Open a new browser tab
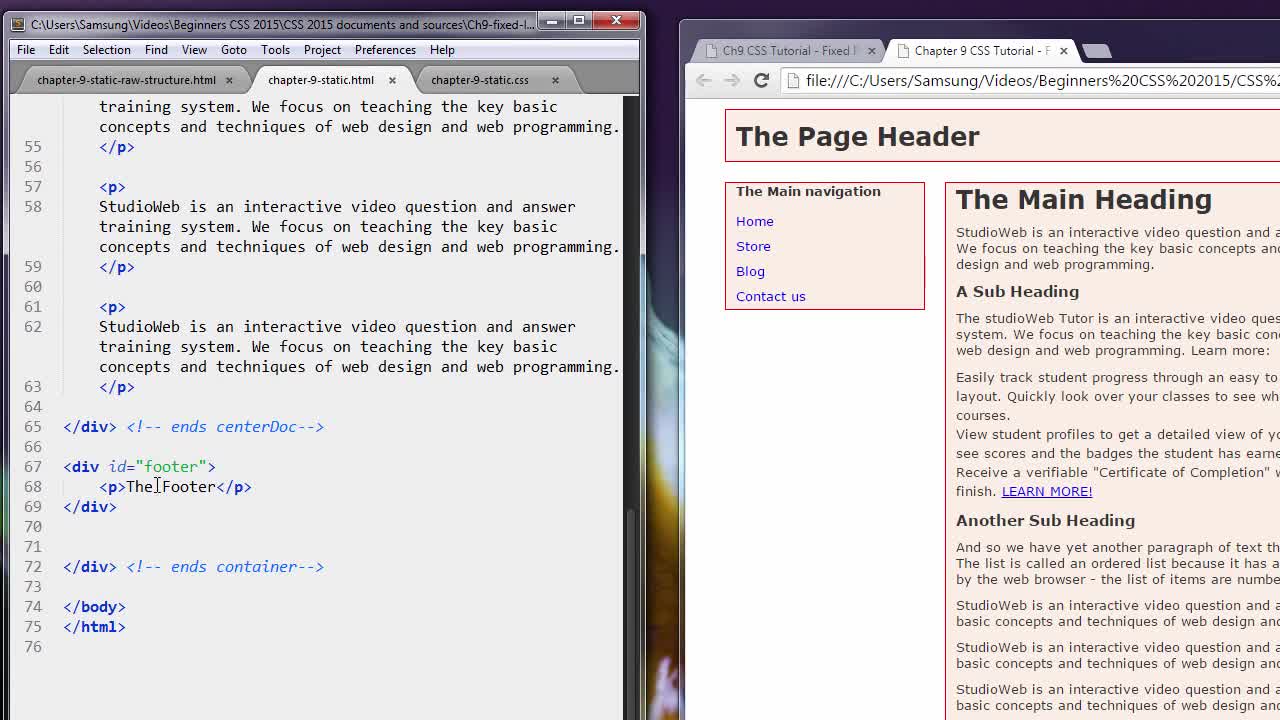Viewport: 1280px width, 720px height. 1096,51
